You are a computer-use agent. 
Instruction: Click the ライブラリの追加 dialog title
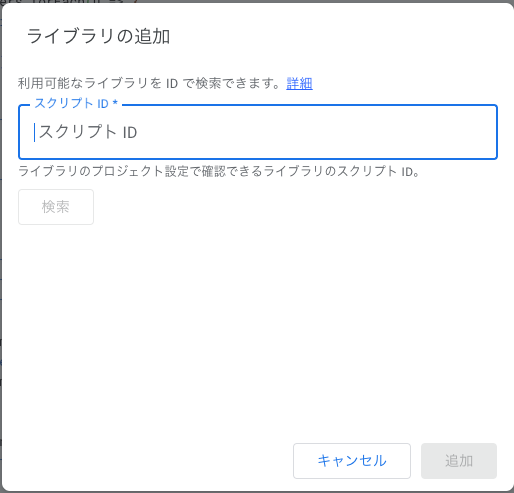point(98,36)
